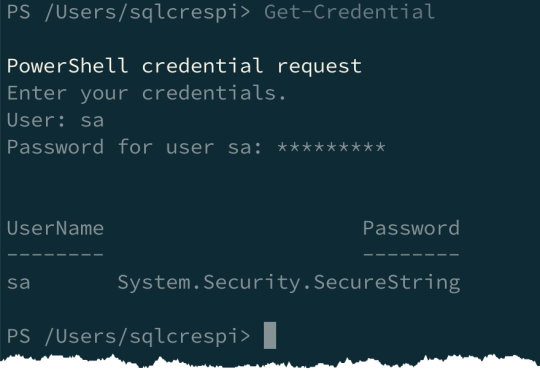This screenshot has width=540, height=371.
Task: Click the Get-Credential command text
Action: point(350,11)
